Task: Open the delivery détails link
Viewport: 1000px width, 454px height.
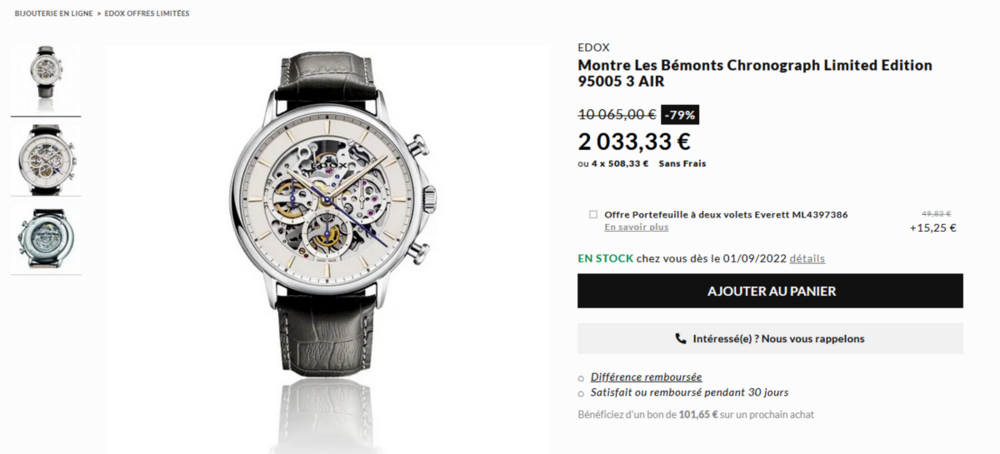Action: 807,258
